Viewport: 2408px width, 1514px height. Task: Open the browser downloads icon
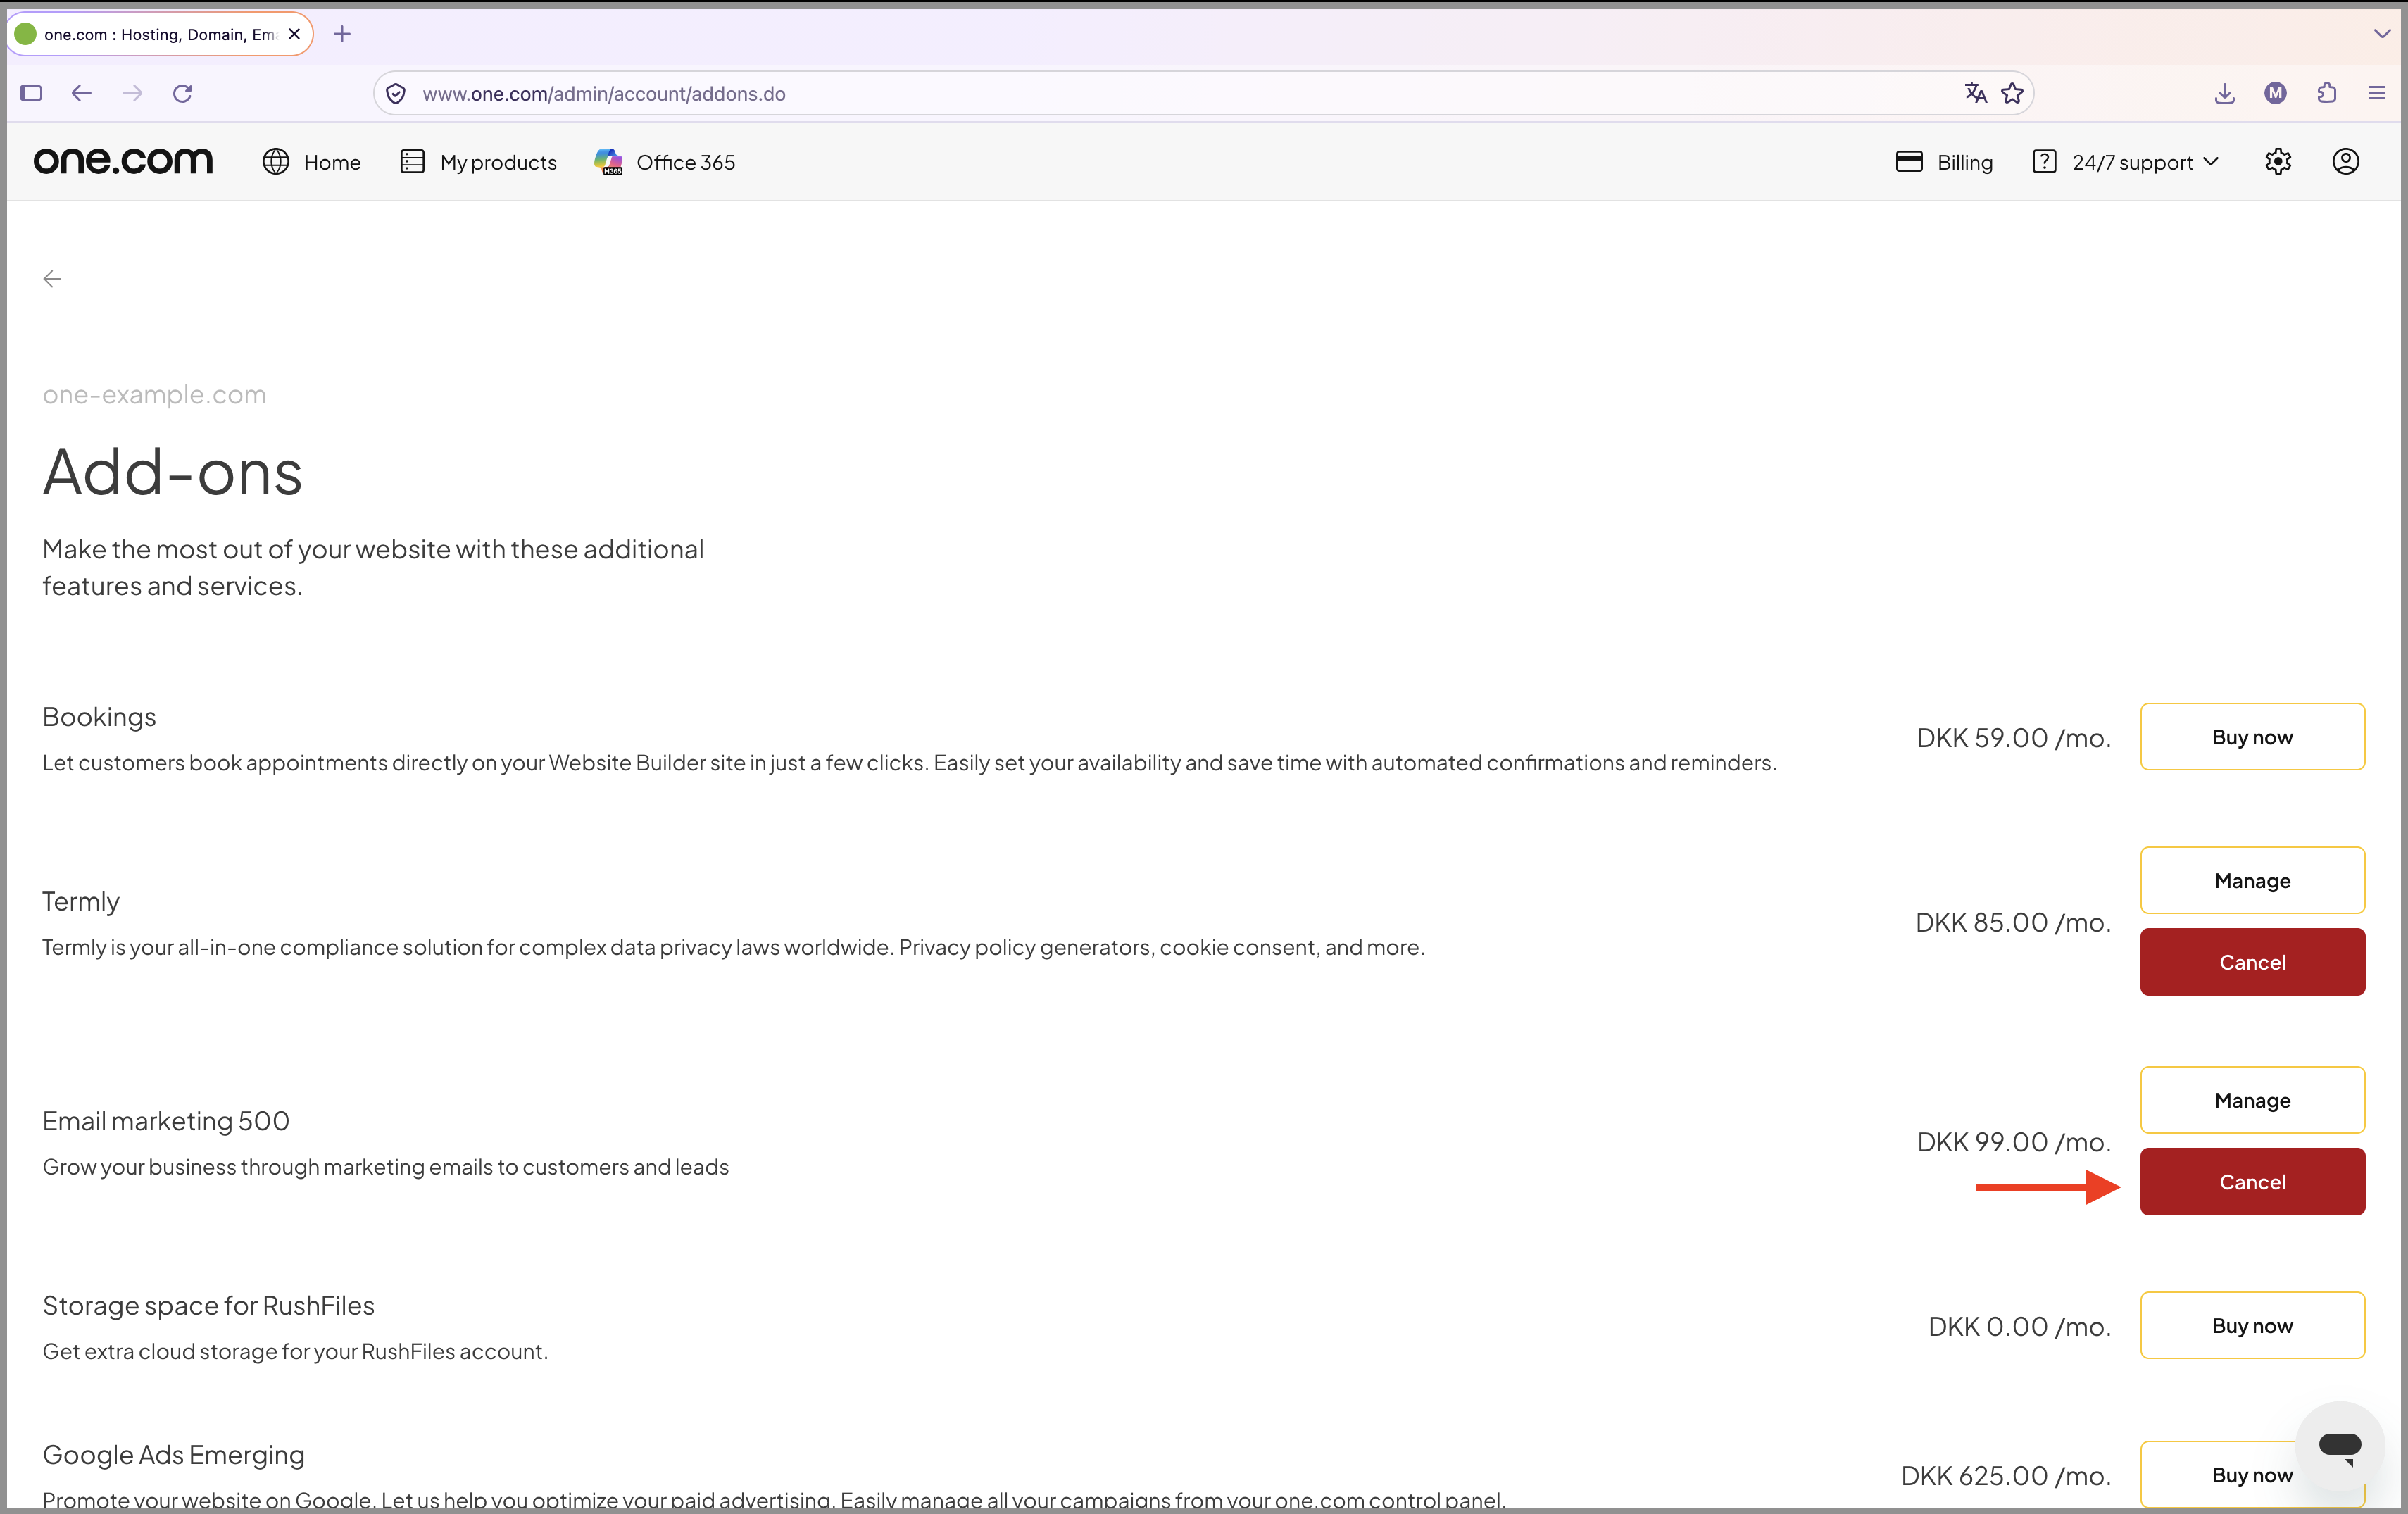click(x=2224, y=93)
